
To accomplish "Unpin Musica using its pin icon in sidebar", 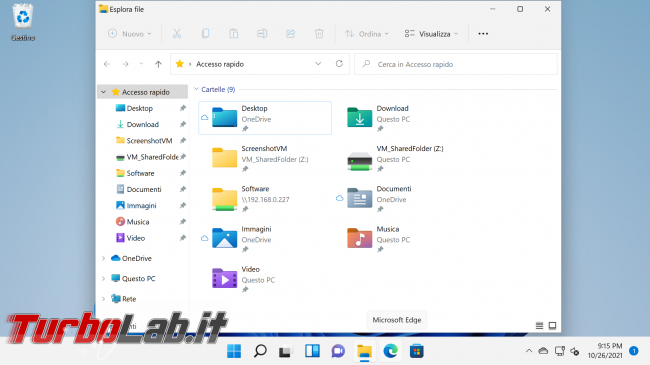I will 182,221.
